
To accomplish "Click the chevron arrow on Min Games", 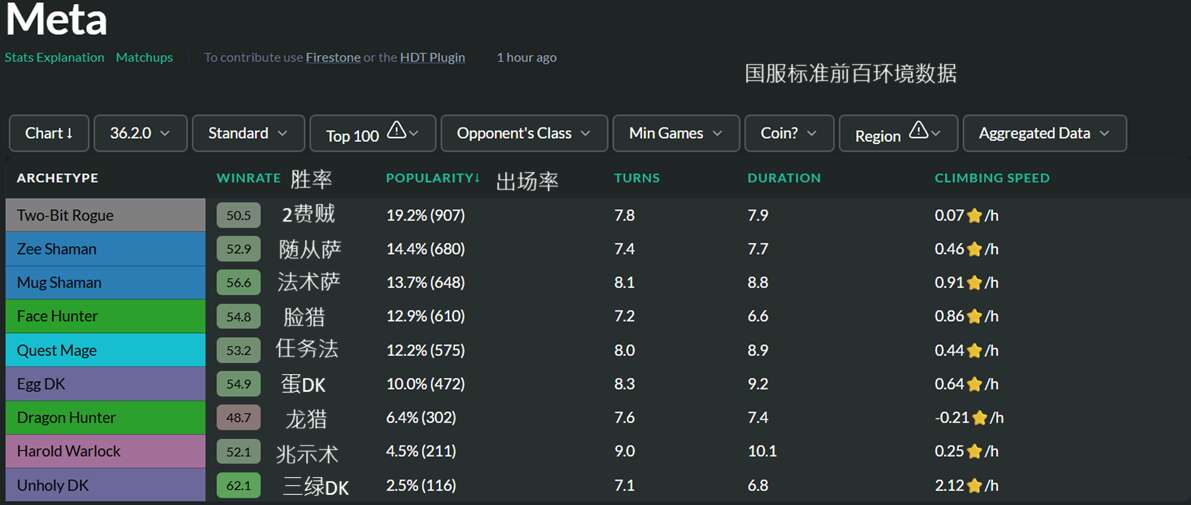I will [x=717, y=133].
